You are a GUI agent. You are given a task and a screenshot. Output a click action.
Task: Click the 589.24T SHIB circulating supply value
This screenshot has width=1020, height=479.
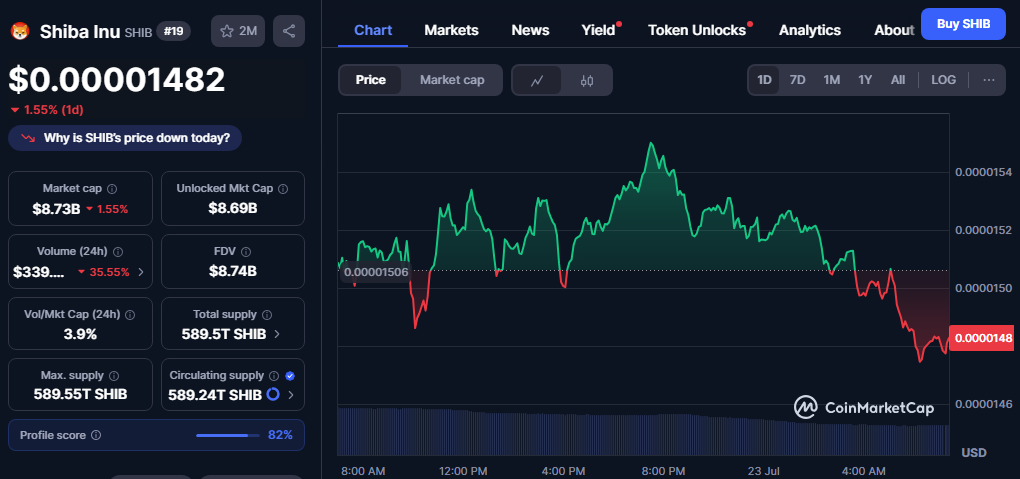215,394
